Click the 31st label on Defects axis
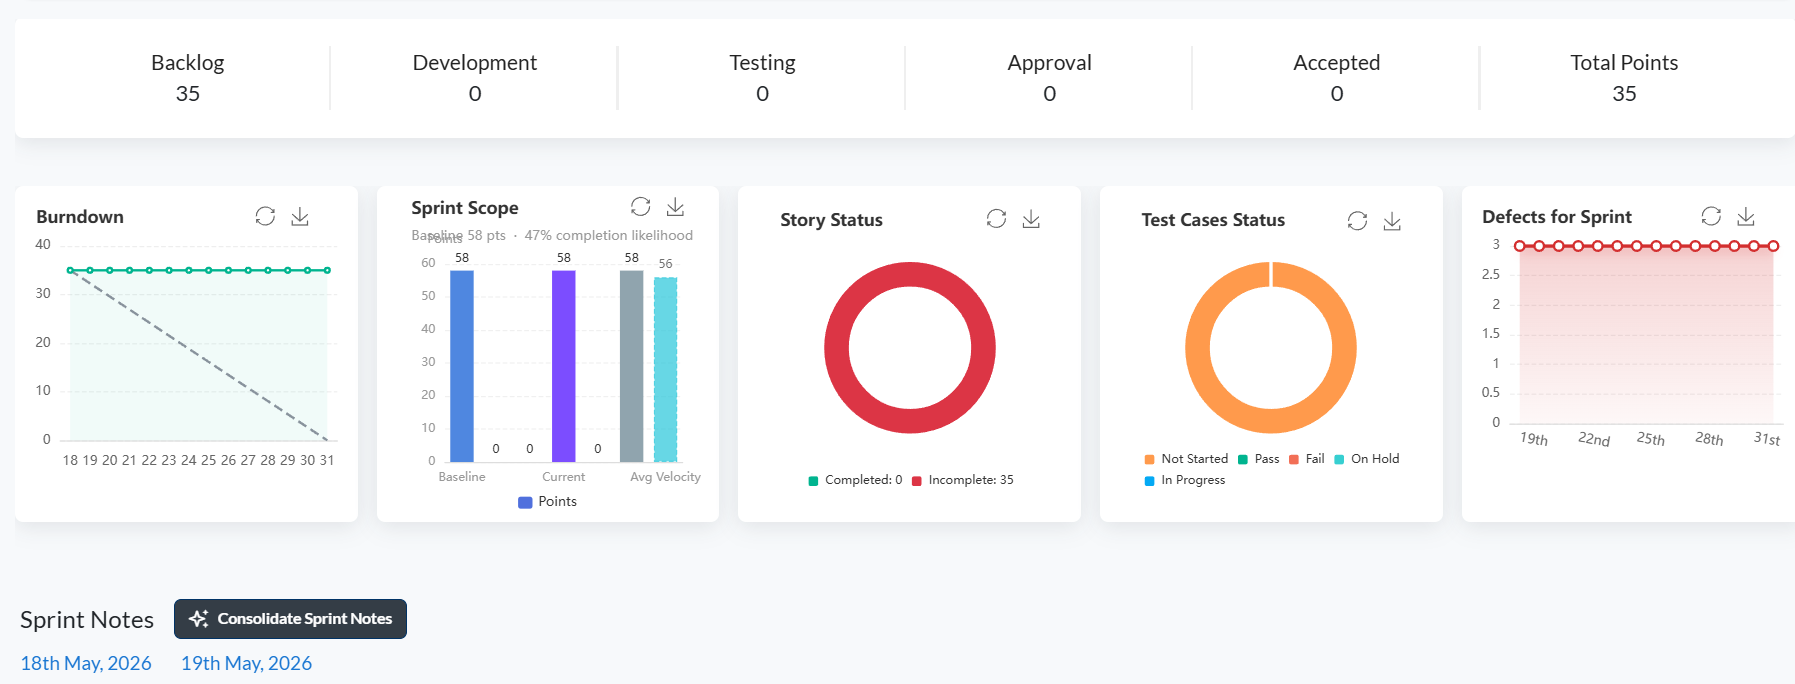The width and height of the screenshot is (1795, 684). 1767,439
